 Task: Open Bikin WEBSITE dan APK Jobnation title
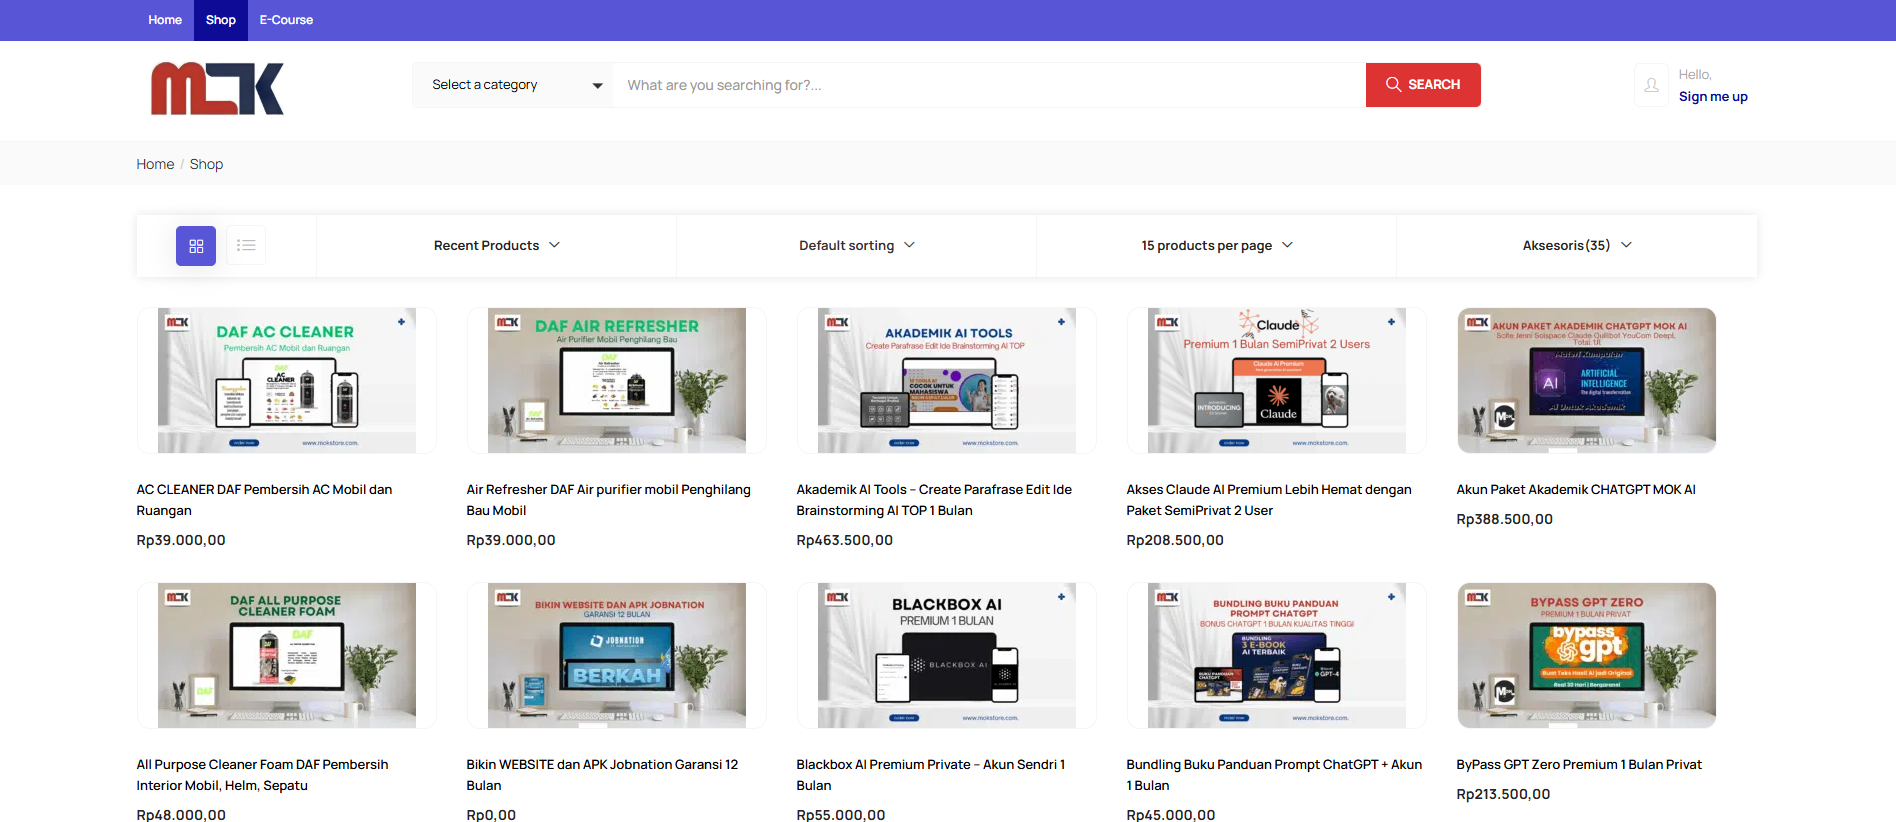coord(602,775)
